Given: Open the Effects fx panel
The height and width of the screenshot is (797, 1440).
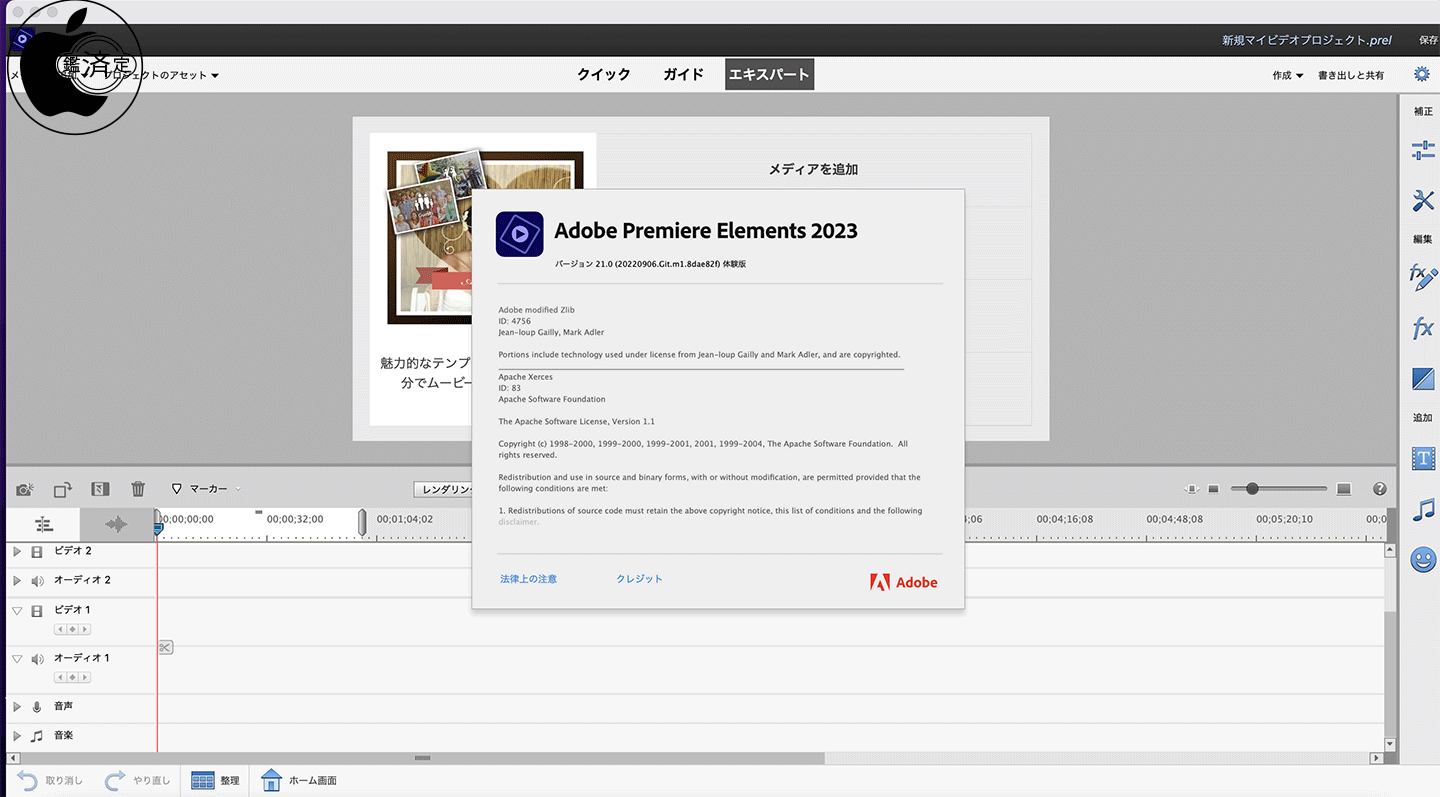Looking at the screenshot, I should pos(1422,328).
